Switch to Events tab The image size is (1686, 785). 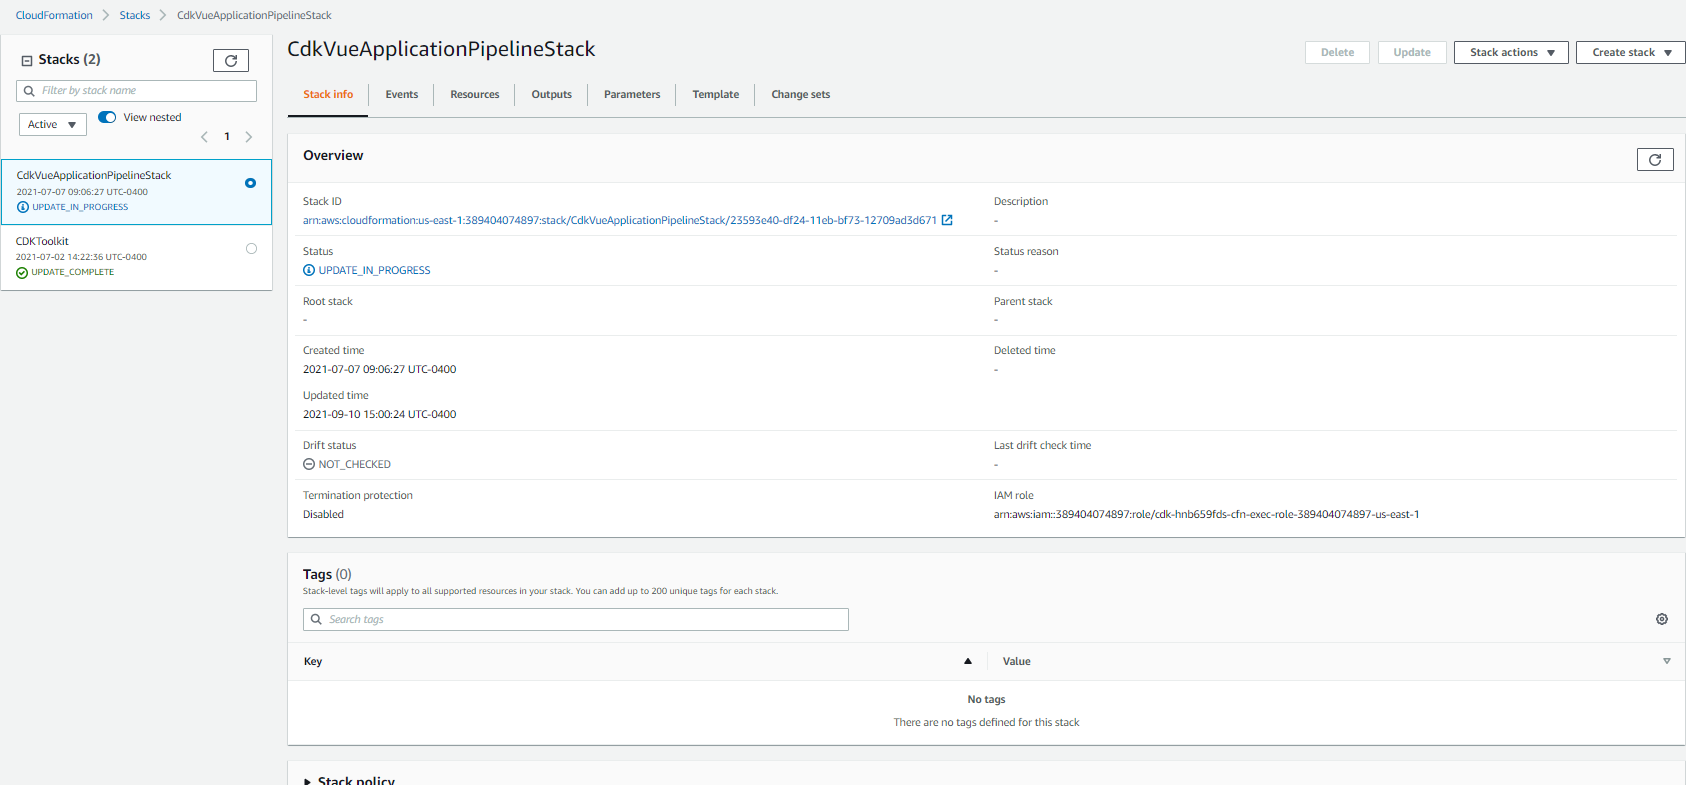(x=402, y=95)
